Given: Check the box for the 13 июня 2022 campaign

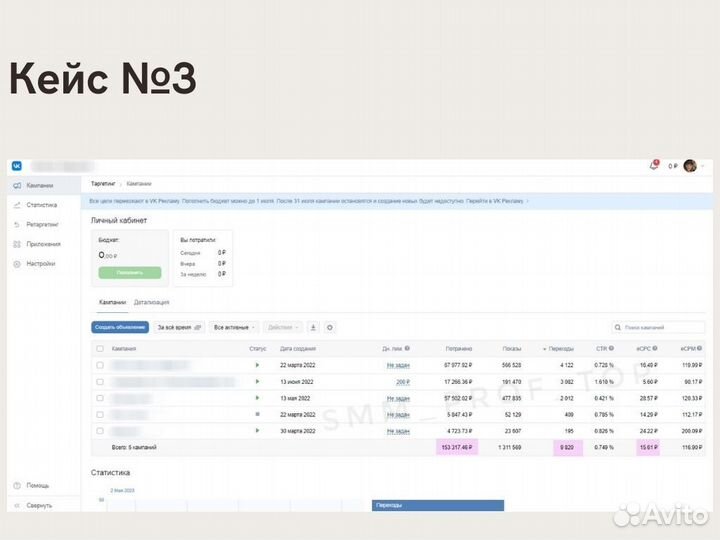Looking at the screenshot, I should pyautogui.click(x=99, y=382).
